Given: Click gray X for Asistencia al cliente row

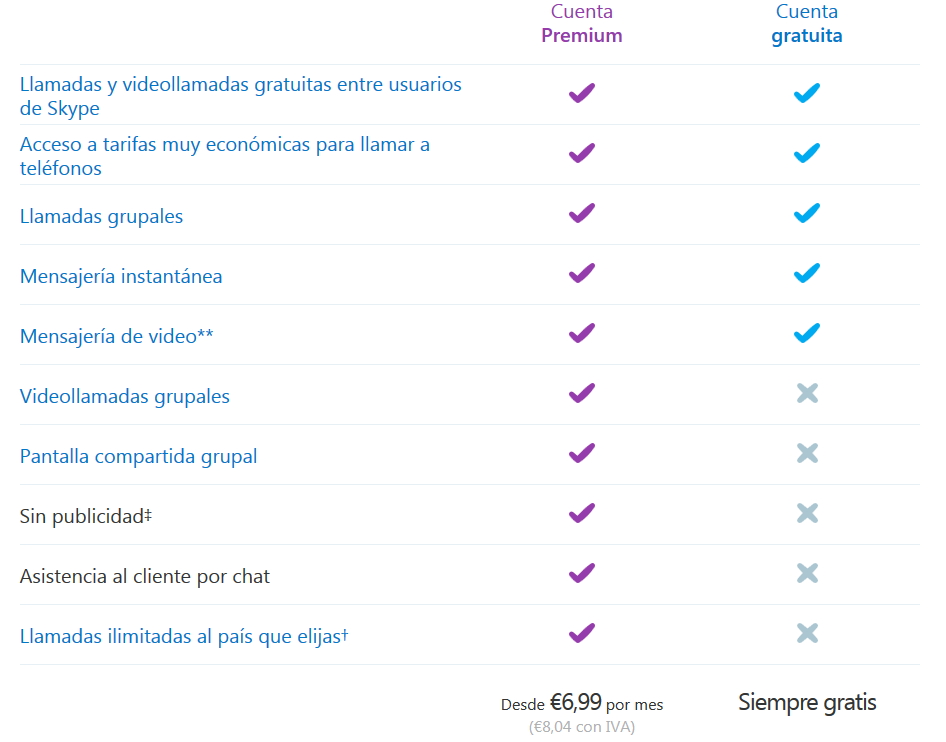Looking at the screenshot, I should (807, 574).
